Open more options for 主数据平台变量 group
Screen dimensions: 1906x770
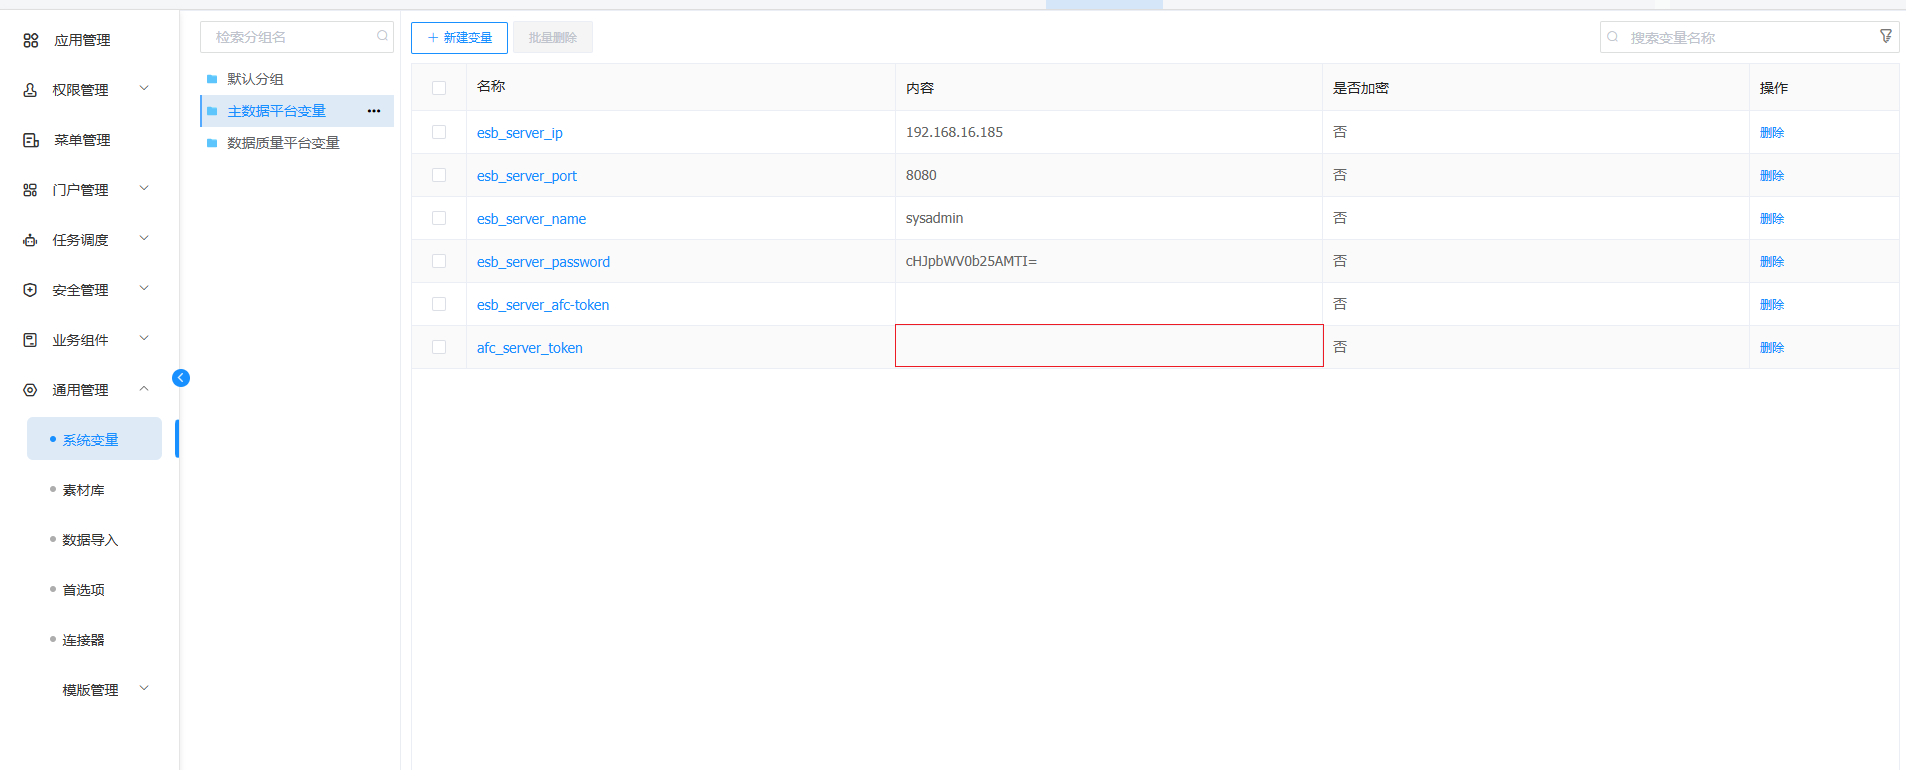374,111
